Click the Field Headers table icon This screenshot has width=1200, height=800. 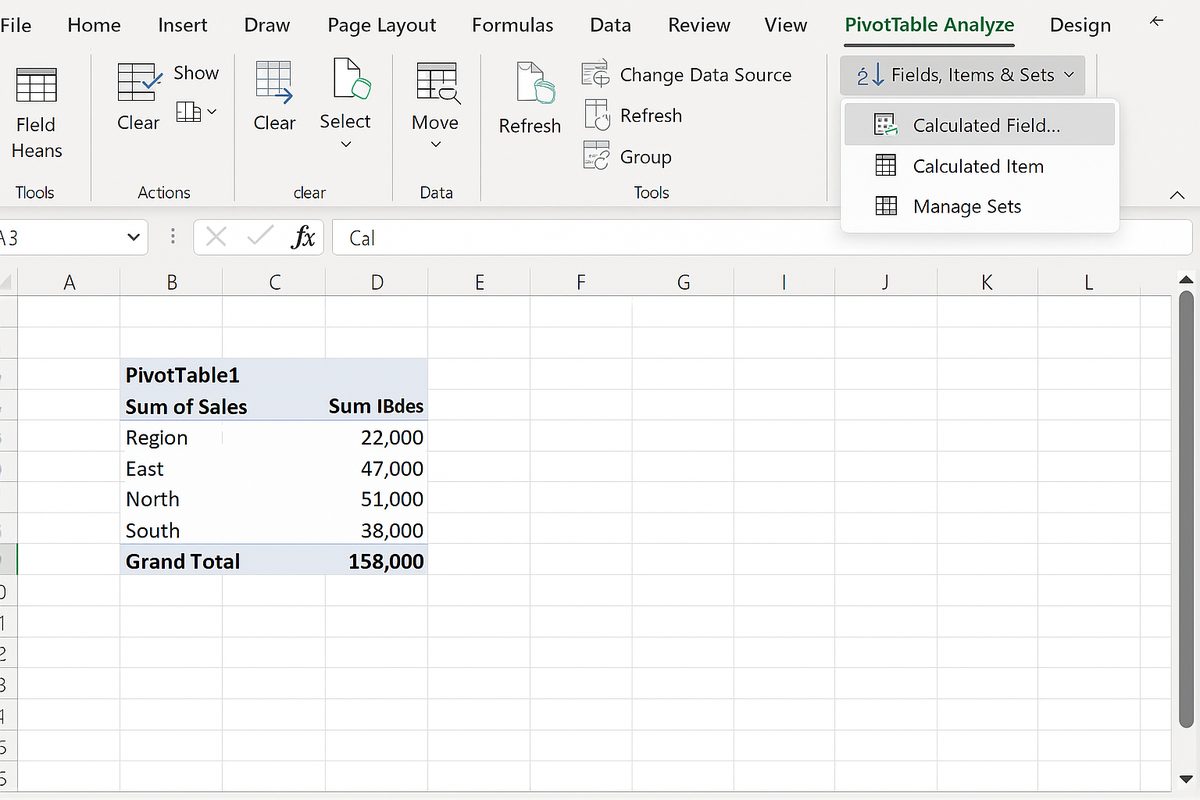pyautogui.click(x=37, y=85)
